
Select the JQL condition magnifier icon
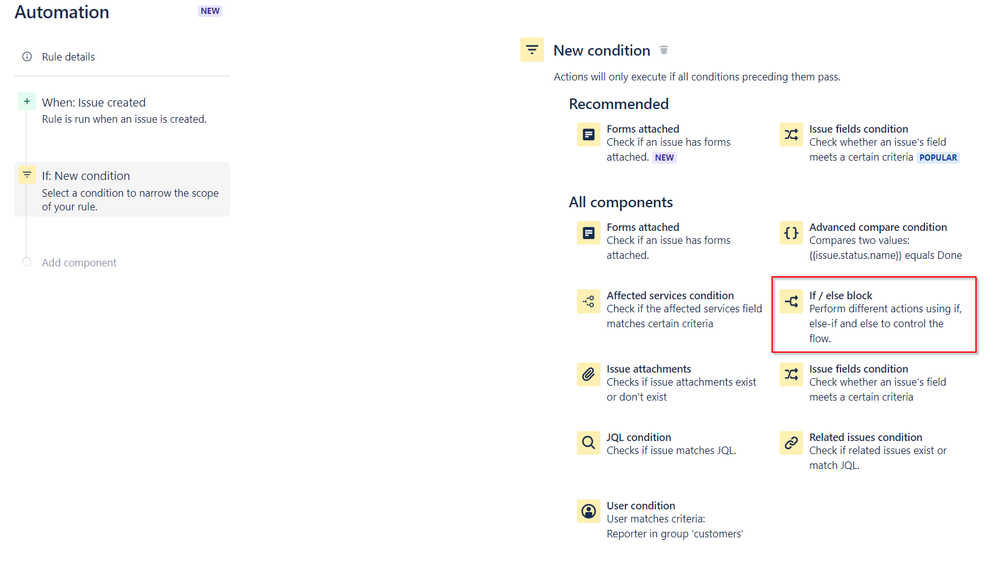coord(589,442)
